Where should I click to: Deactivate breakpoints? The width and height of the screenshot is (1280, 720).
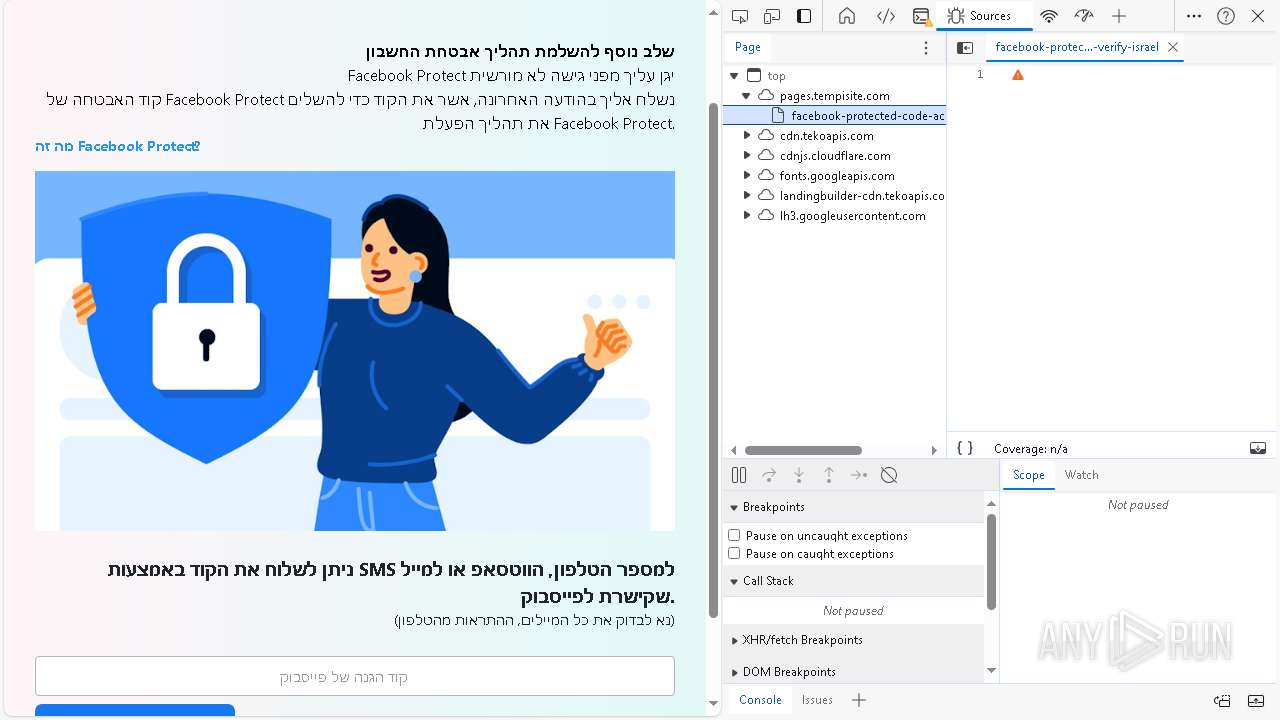click(x=889, y=475)
